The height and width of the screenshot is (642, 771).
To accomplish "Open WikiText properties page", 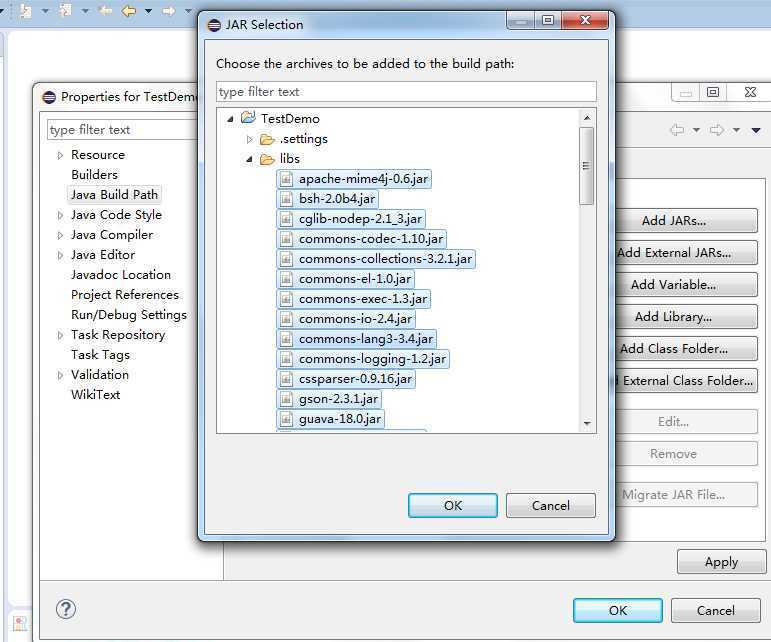I will tap(95, 395).
